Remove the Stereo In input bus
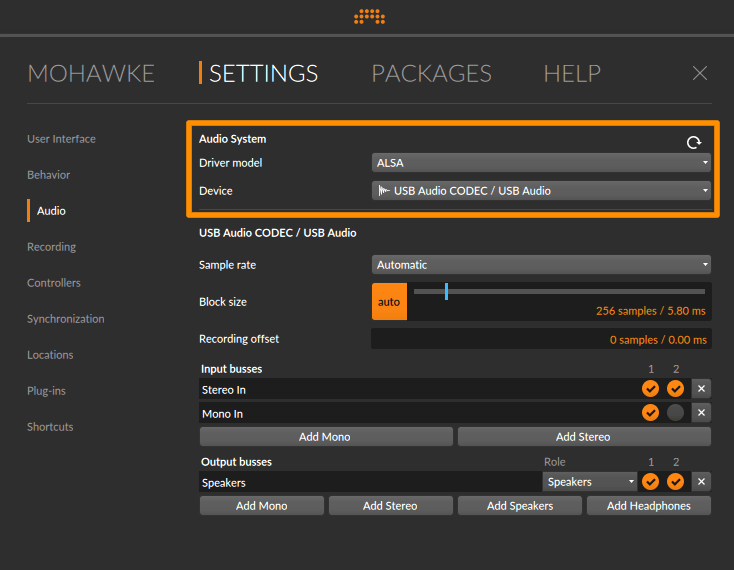 [x=701, y=389]
